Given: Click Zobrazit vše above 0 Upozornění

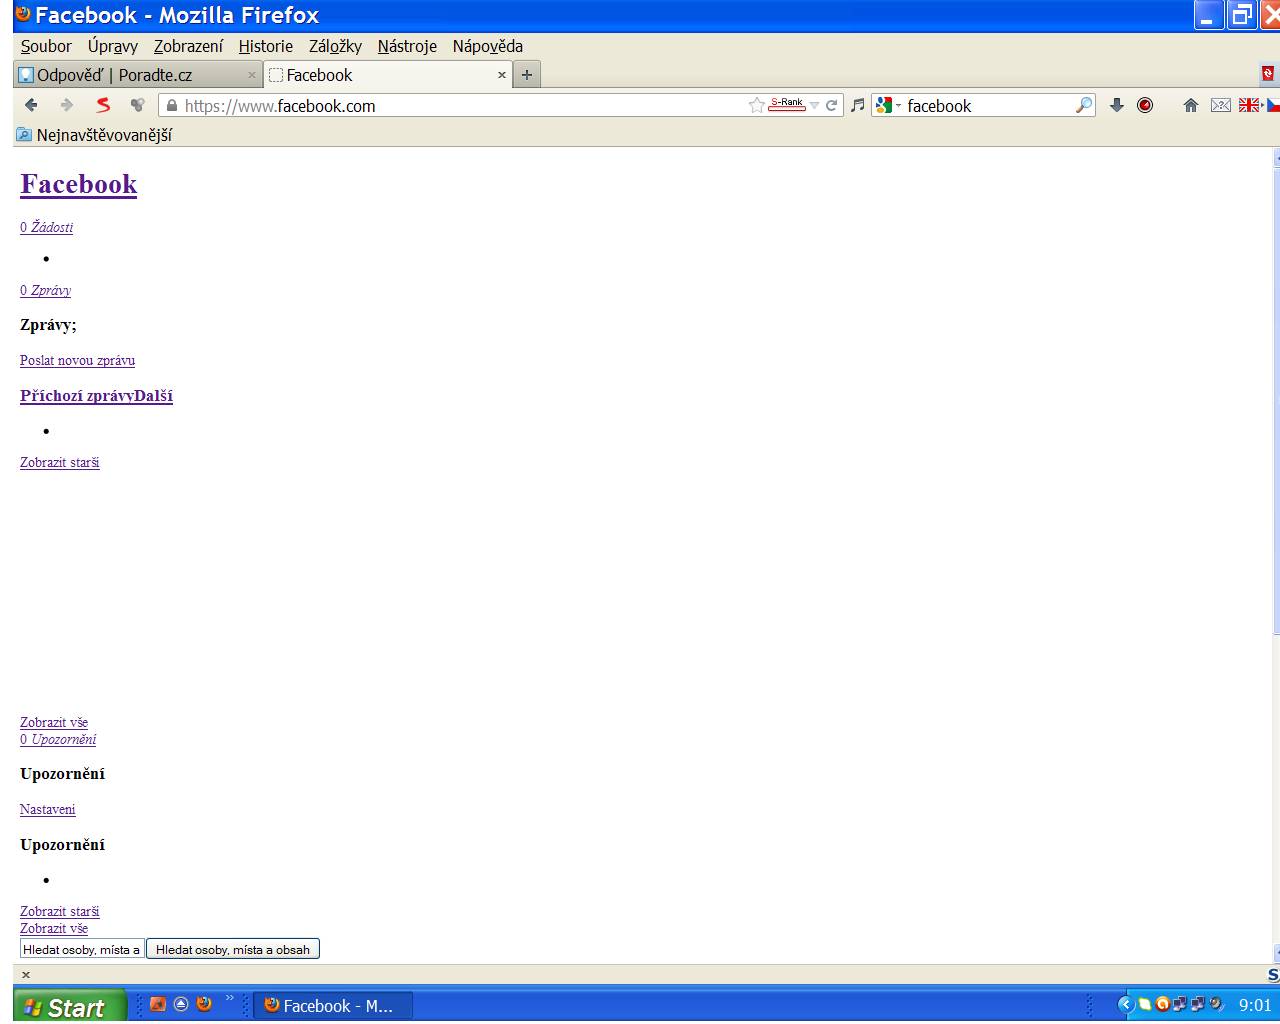Looking at the screenshot, I should (54, 722).
